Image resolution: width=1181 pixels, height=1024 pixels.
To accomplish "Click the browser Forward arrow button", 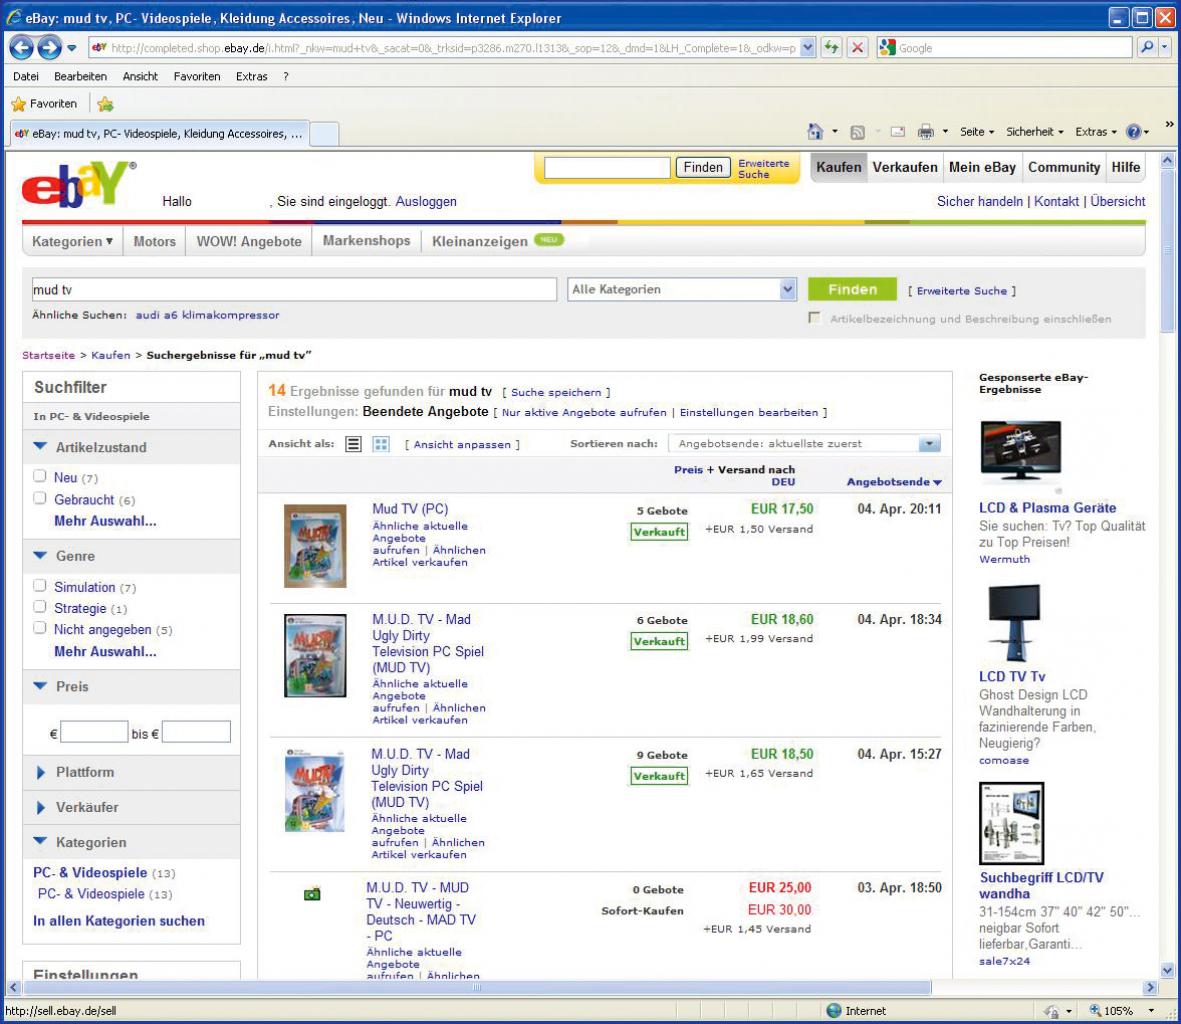I will 50,47.
